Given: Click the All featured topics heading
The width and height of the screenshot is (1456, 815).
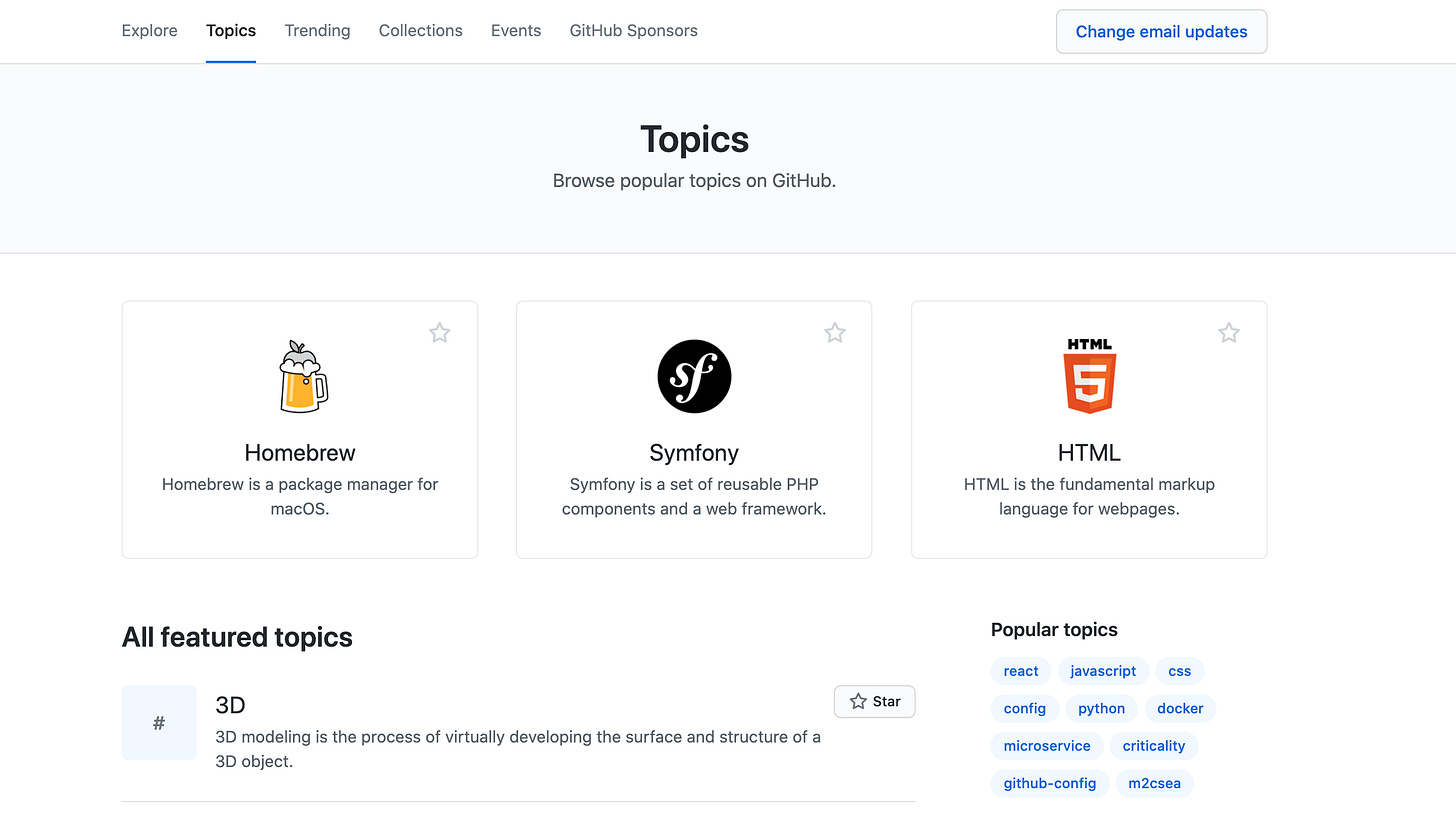Looking at the screenshot, I should (x=237, y=637).
